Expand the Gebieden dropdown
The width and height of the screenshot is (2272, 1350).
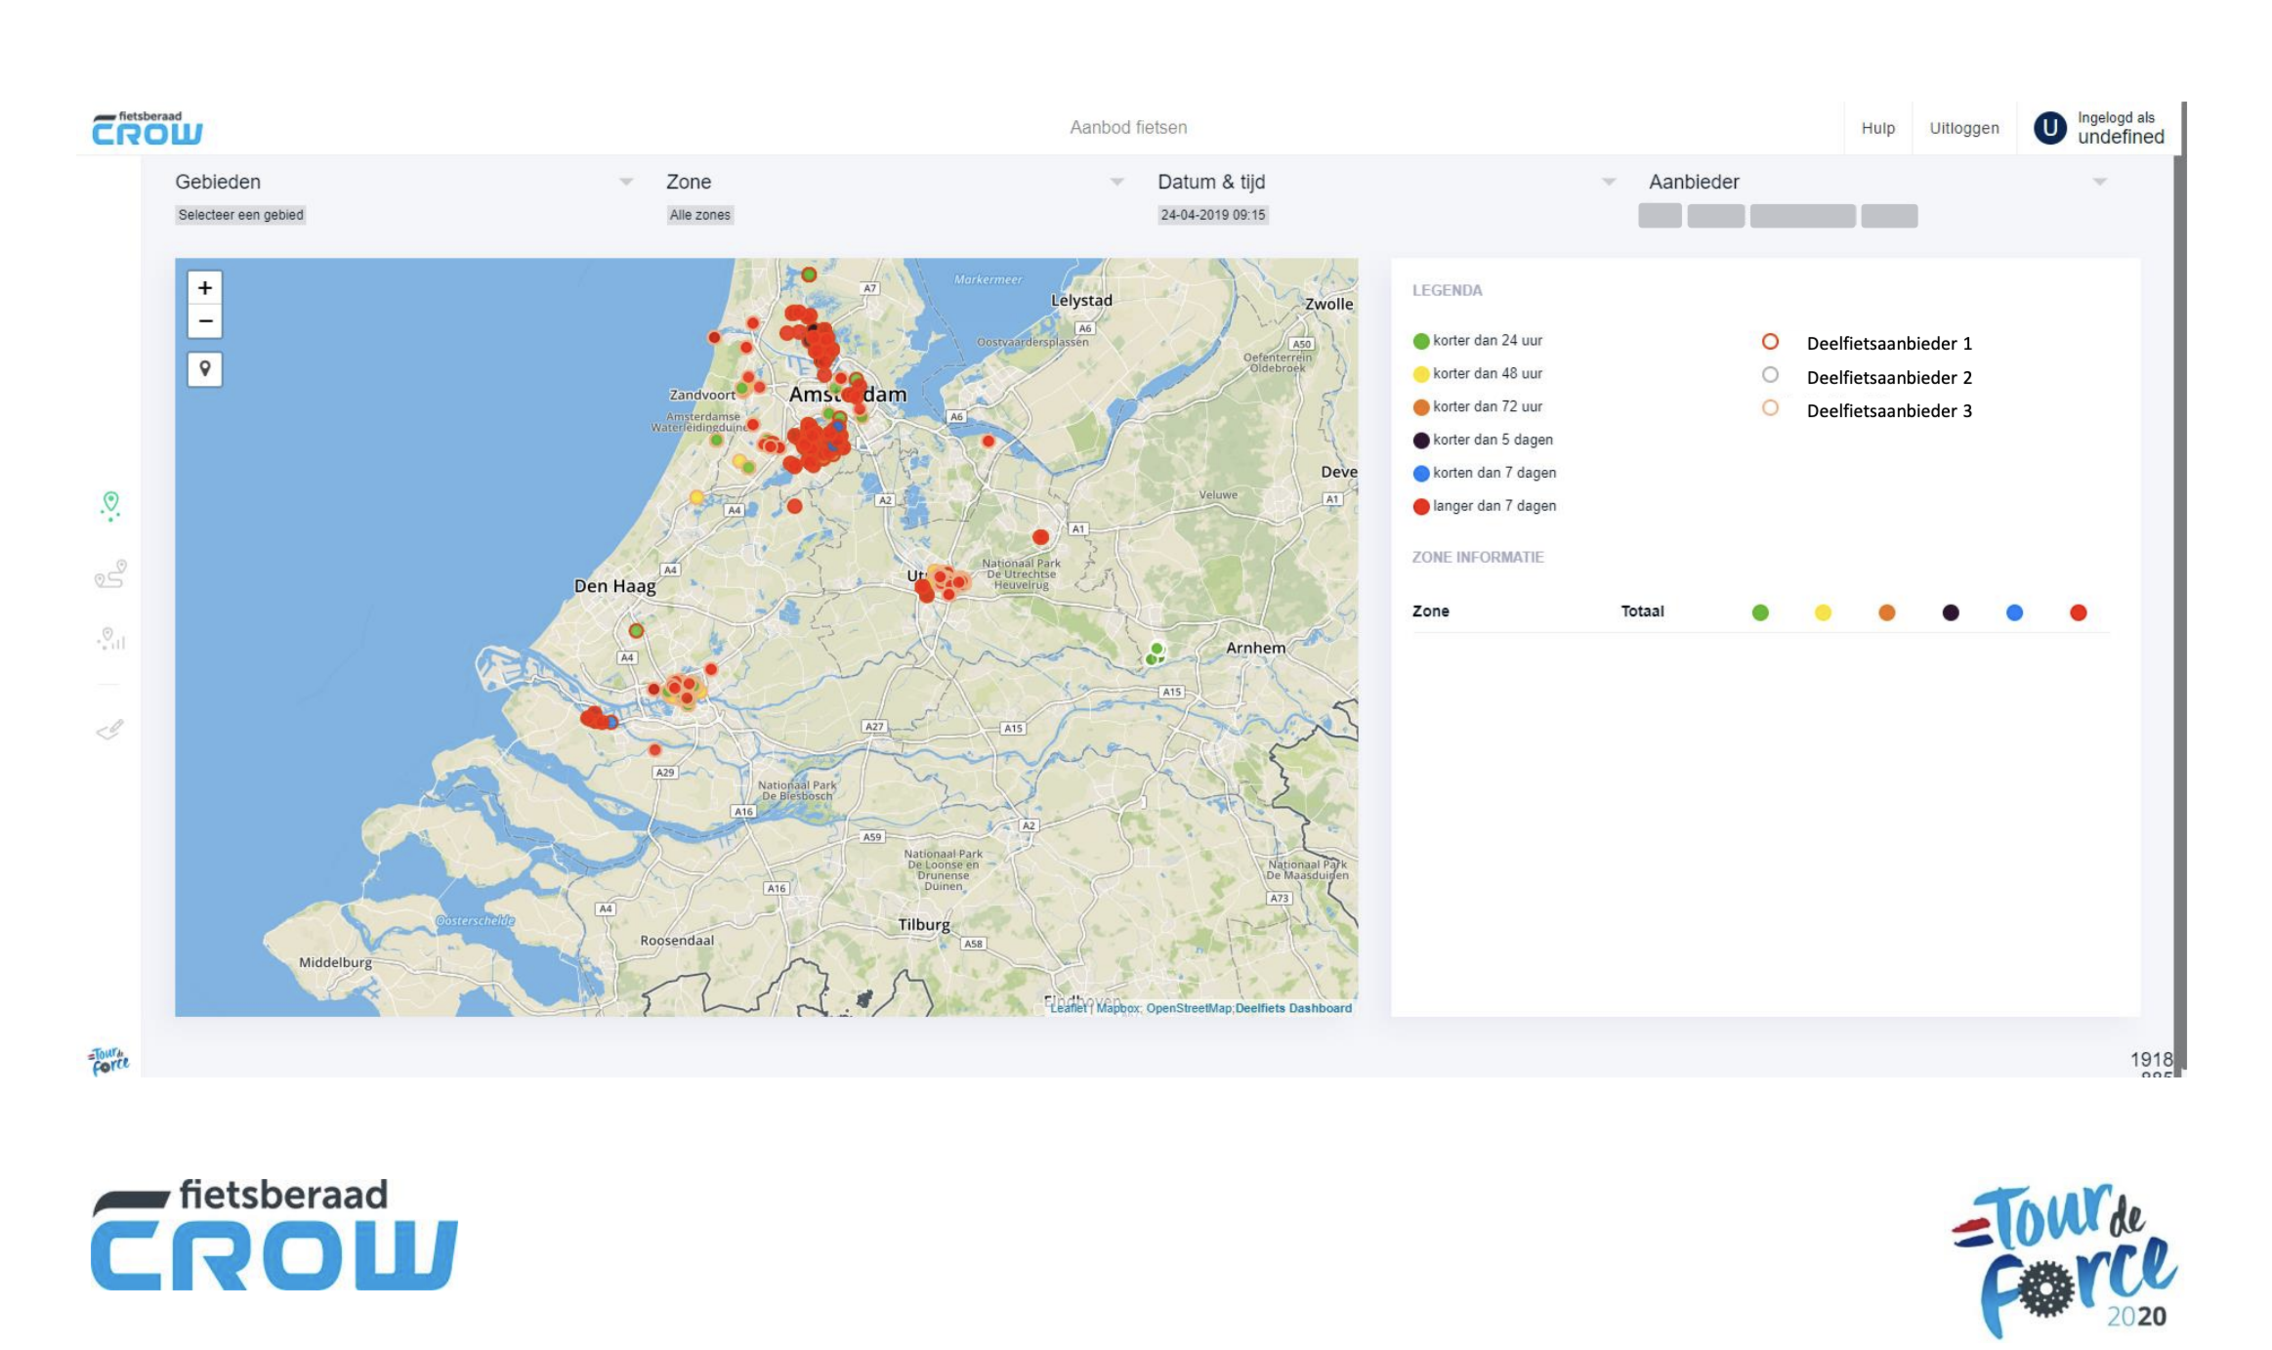(x=625, y=182)
